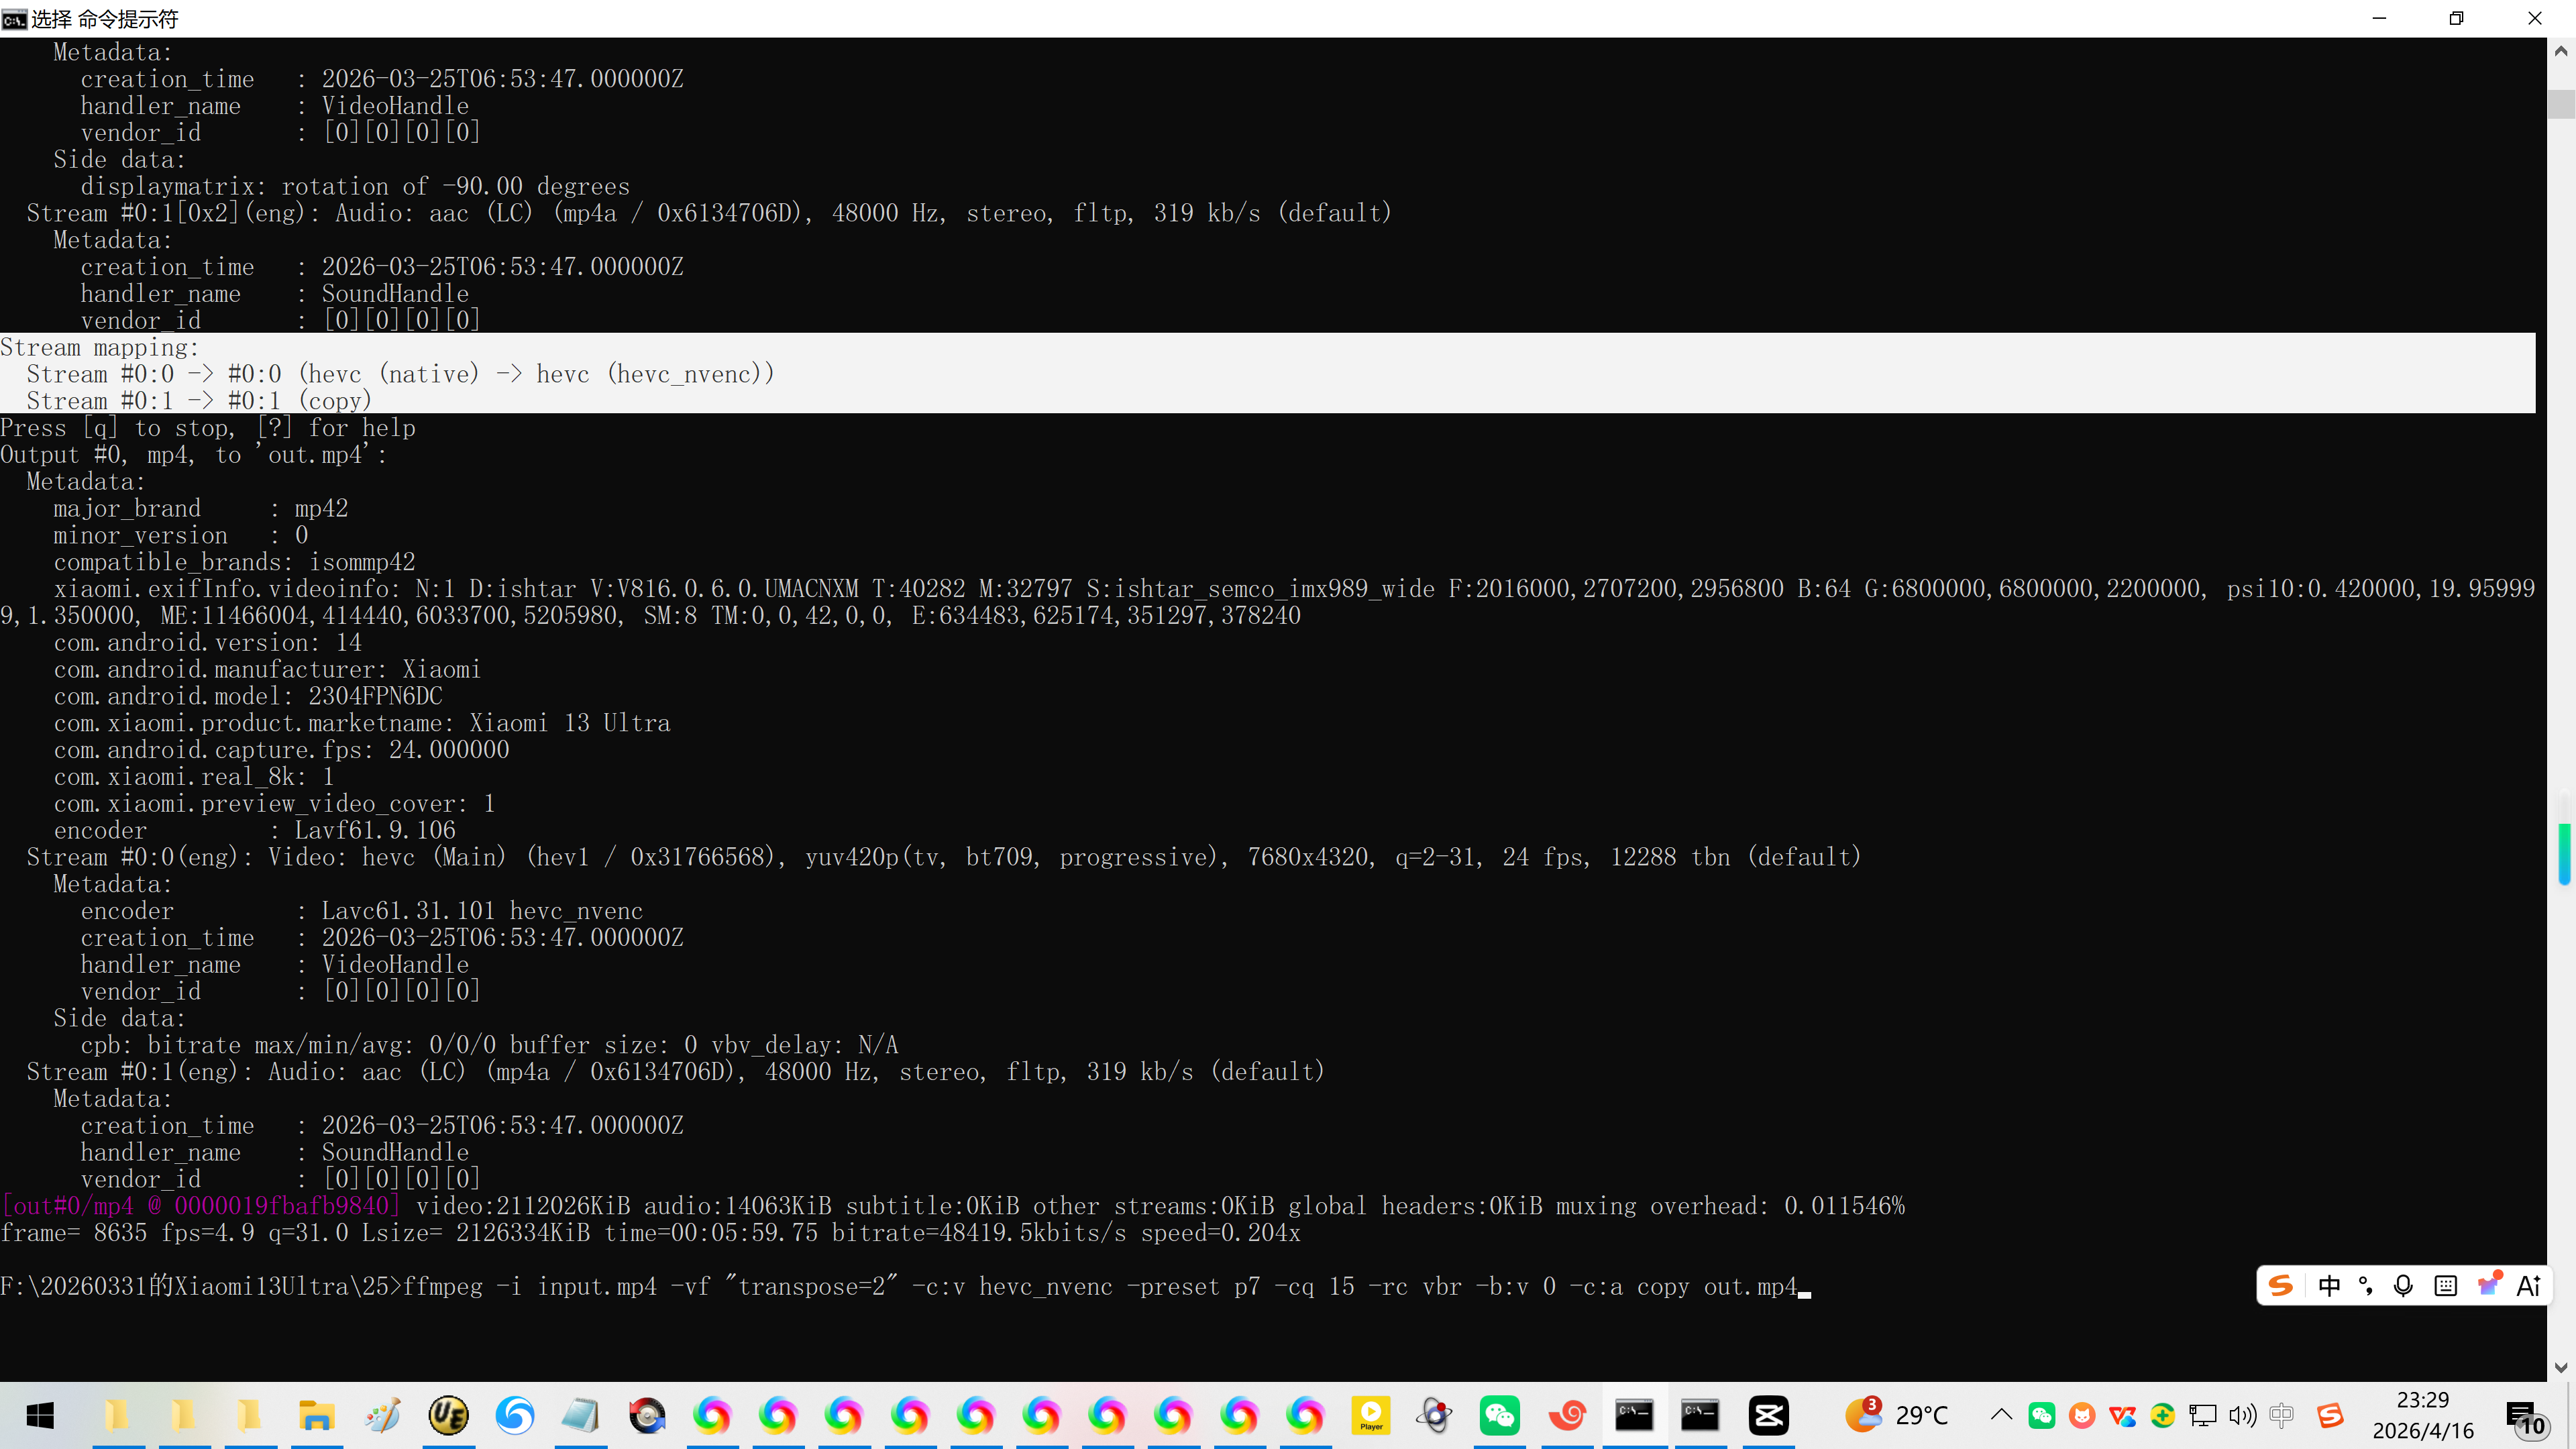2576x1449 pixels.
Task: Open the Paint palette taskbar icon
Action: tap(382, 1415)
